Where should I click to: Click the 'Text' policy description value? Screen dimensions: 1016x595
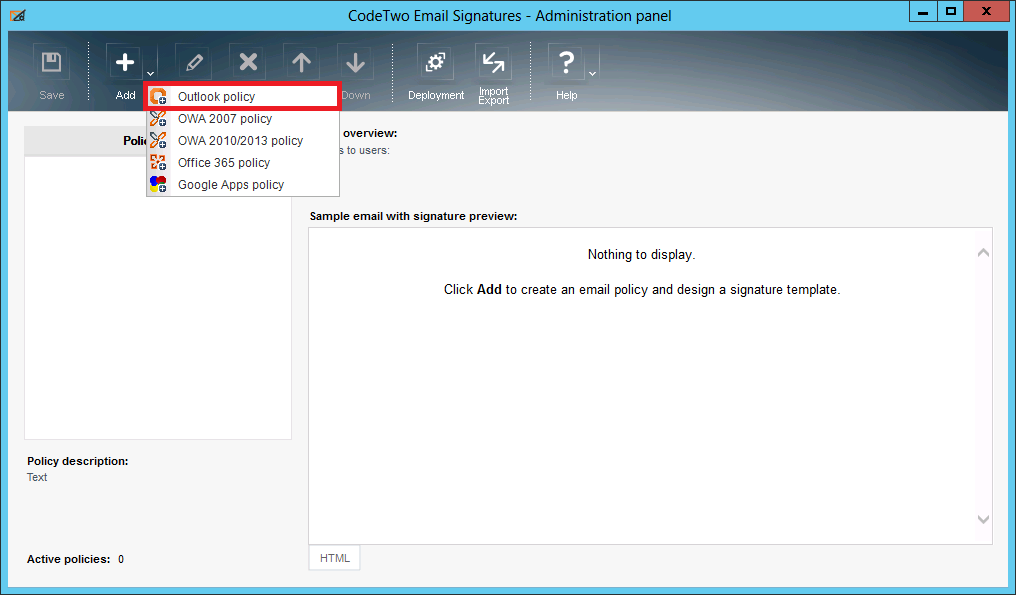[37, 477]
